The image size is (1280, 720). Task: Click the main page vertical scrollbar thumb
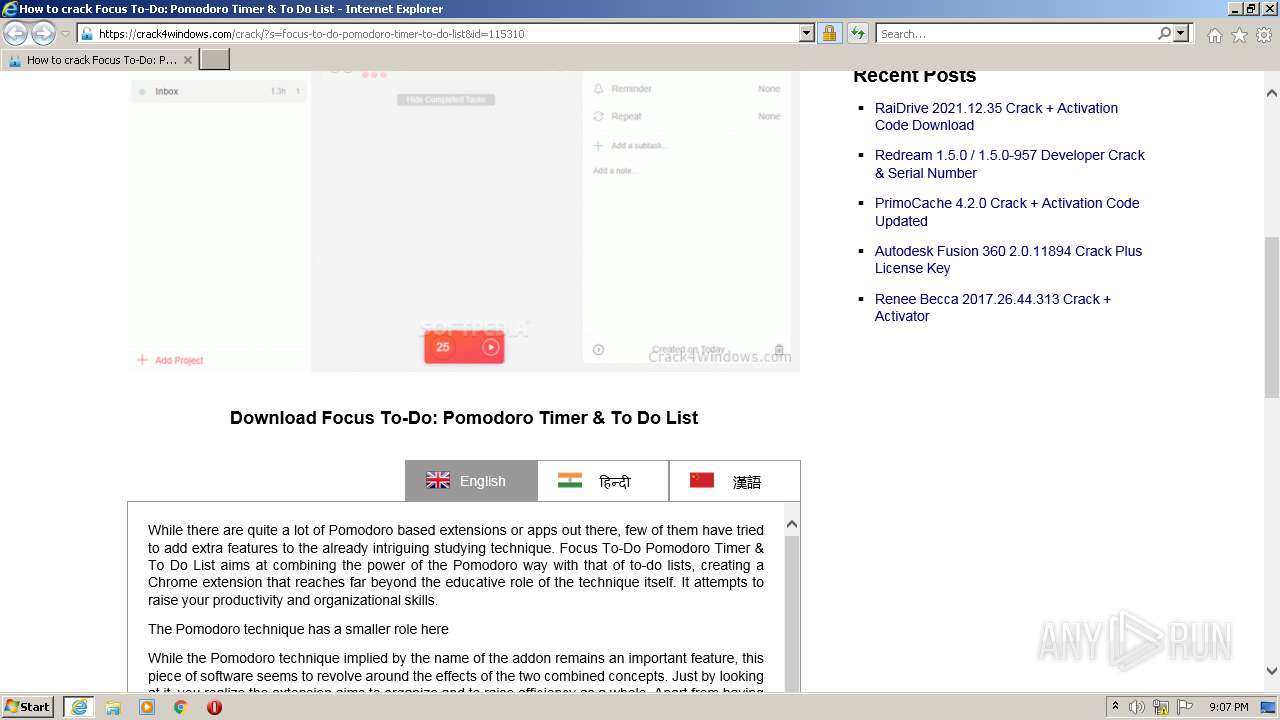point(1272,317)
